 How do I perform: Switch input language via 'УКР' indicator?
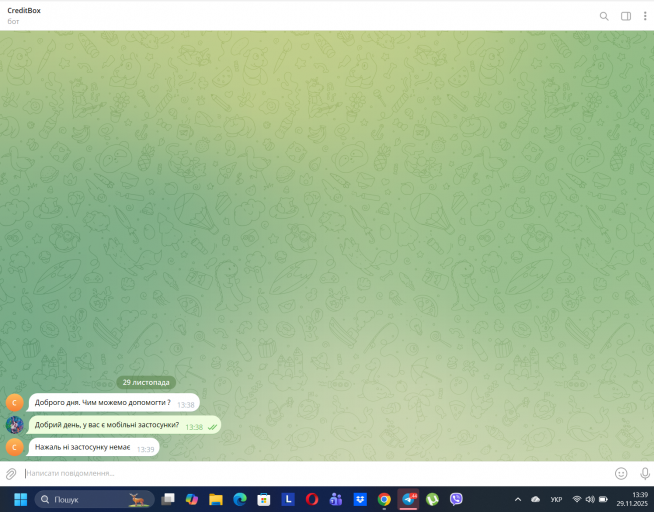556,499
